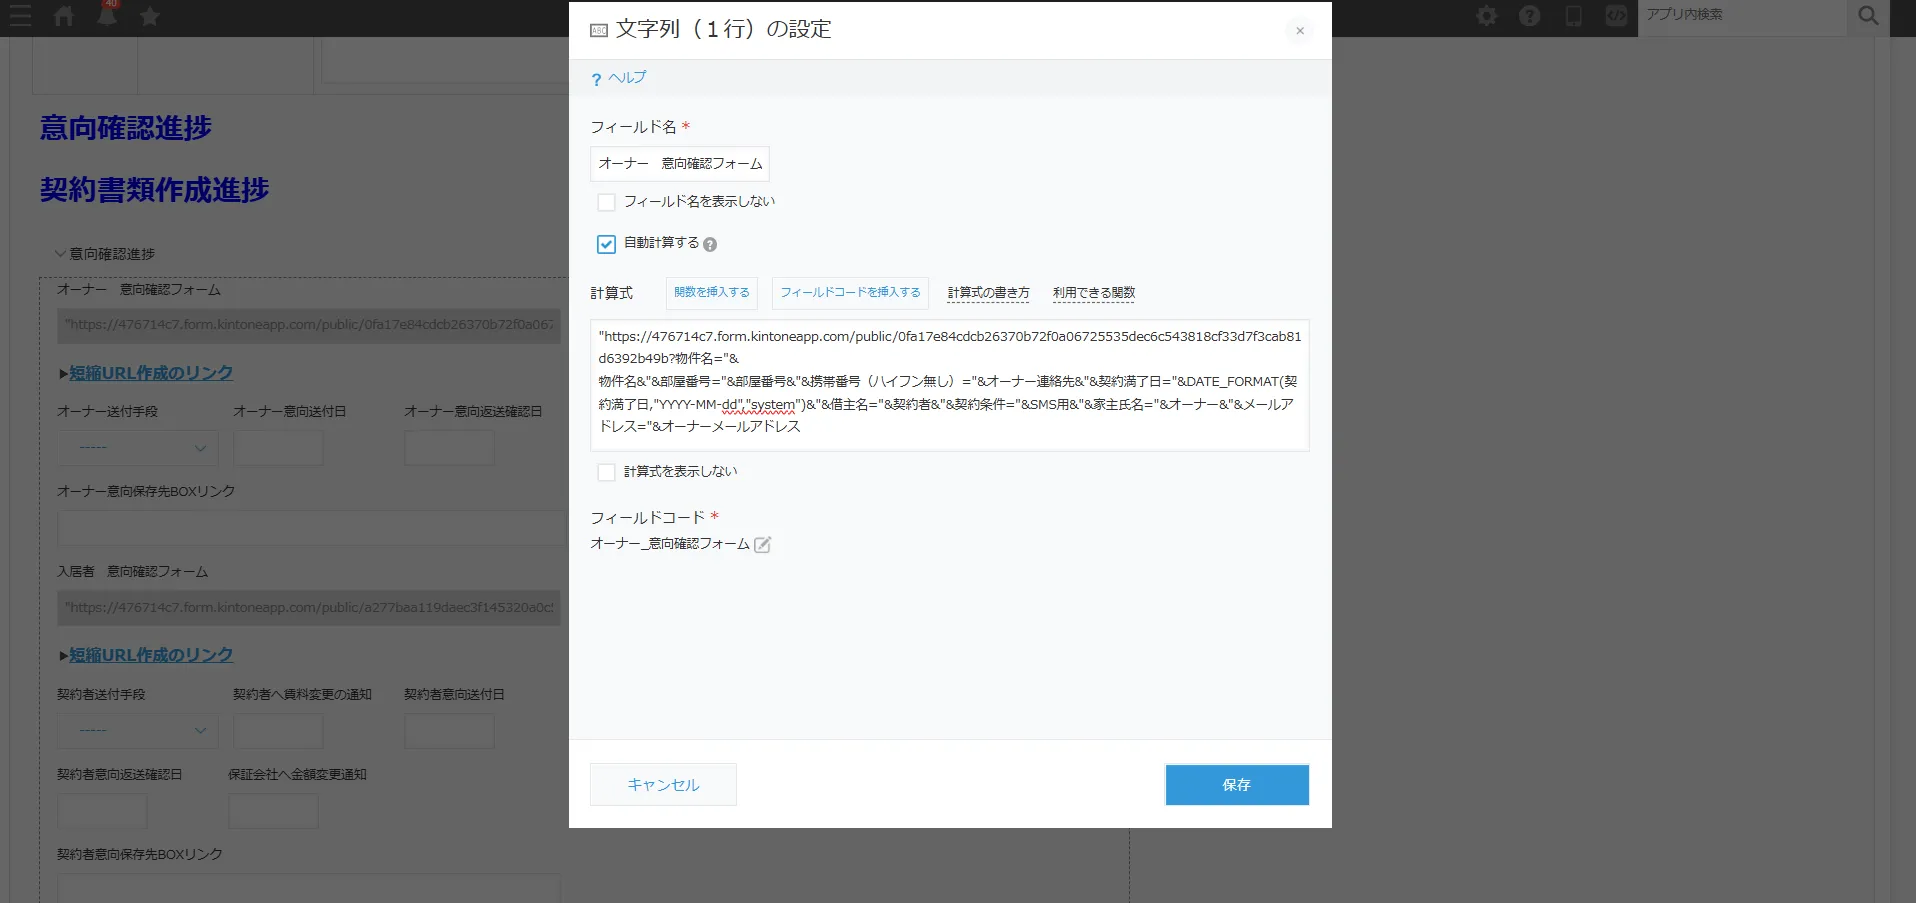Open the hamburger menu in top bar
Viewport: 1916px width, 903px height.
tap(20, 16)
